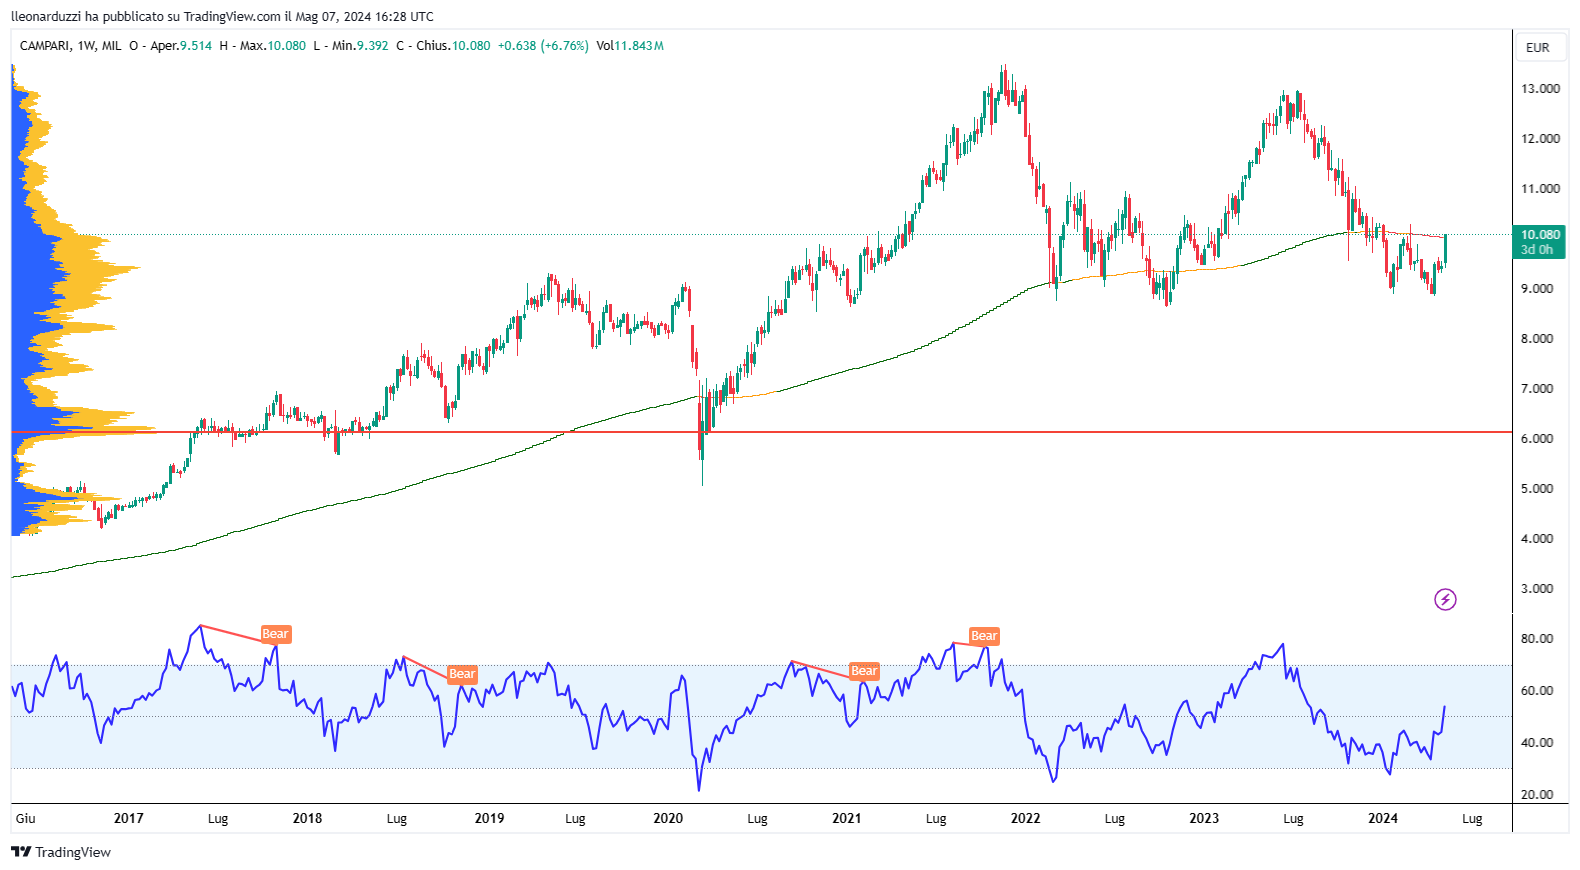This screenshot has width=1580, height=870.
Task: Click the MIL exchange label in the legend
Action: coord(111,46)
